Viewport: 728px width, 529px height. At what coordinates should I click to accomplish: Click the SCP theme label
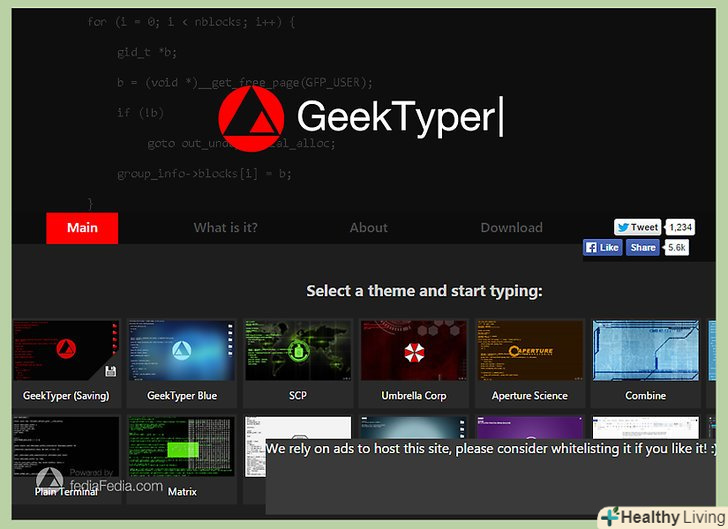pos(298,396)
